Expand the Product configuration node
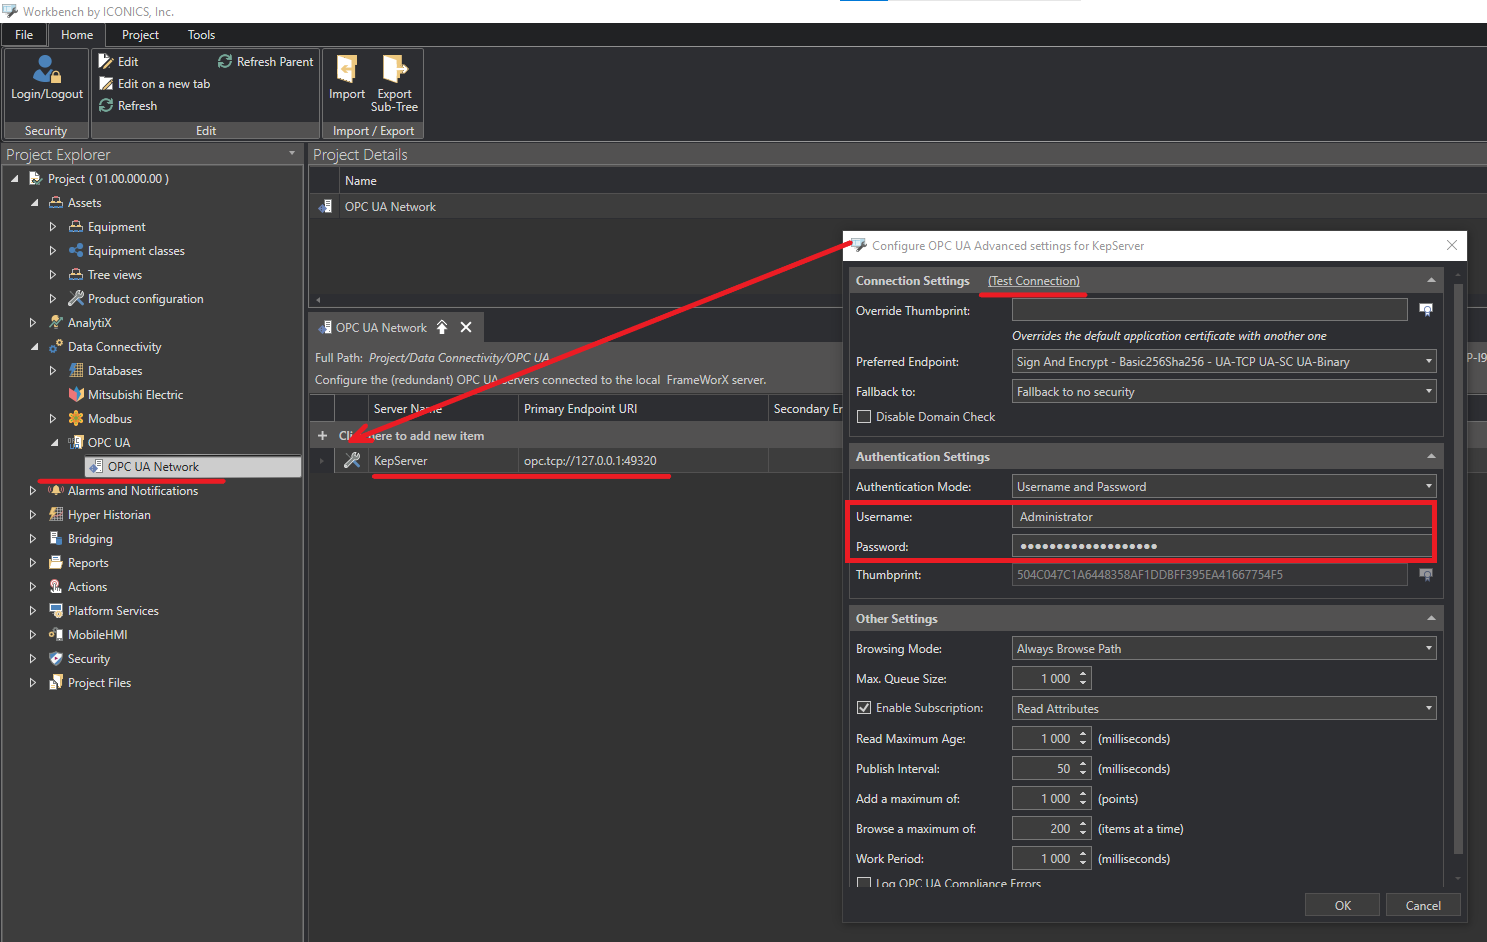The height and width of the screenshot is (942, 1487). pos(53,299)
